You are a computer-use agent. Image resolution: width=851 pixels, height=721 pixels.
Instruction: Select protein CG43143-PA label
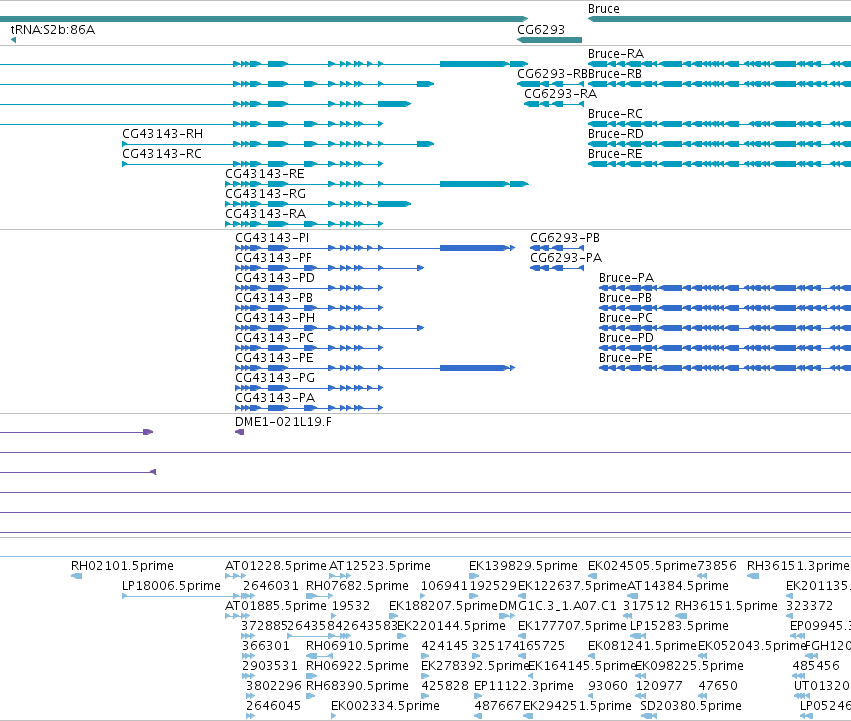(275, 399)
